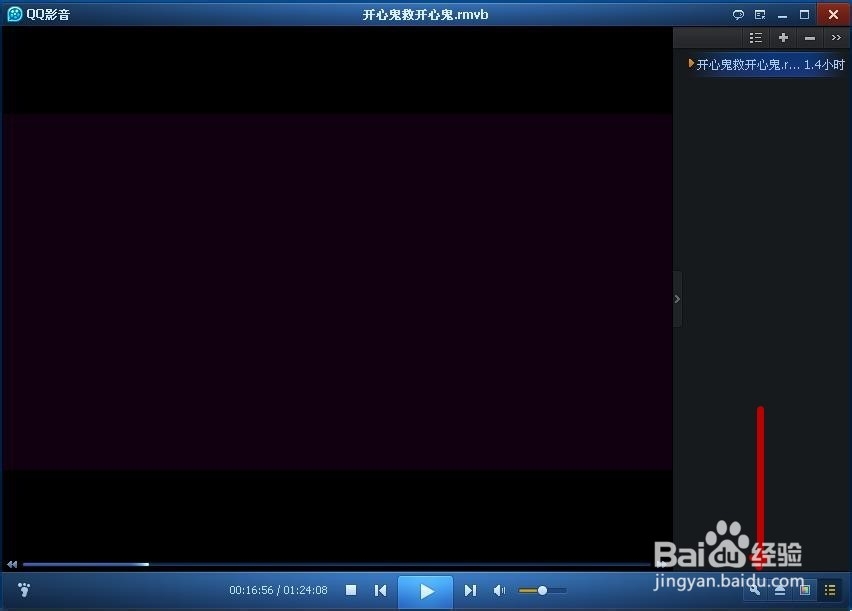Viewport: 852px width, 611px height.
Task: Open the QQ影音 main menu logo
Action: pyautogui.click(x=15, y=14)
